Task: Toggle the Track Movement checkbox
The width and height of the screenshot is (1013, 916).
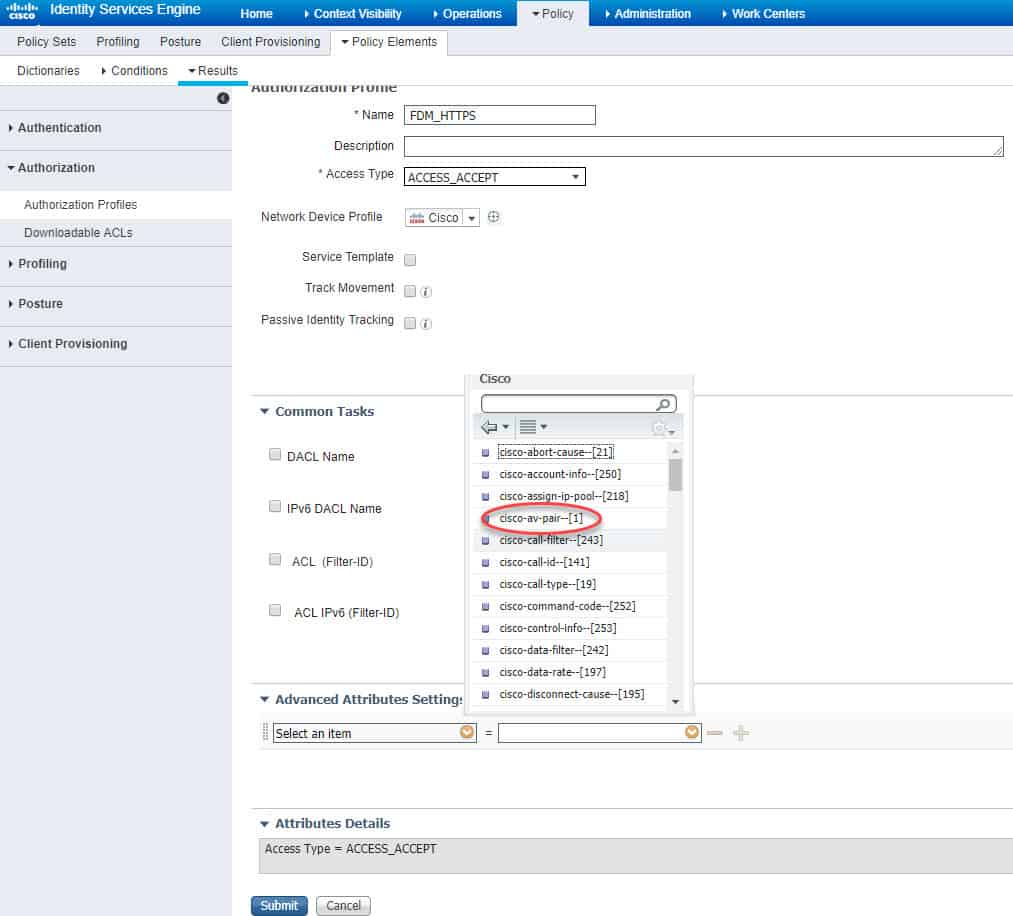Action: point(410,291)
